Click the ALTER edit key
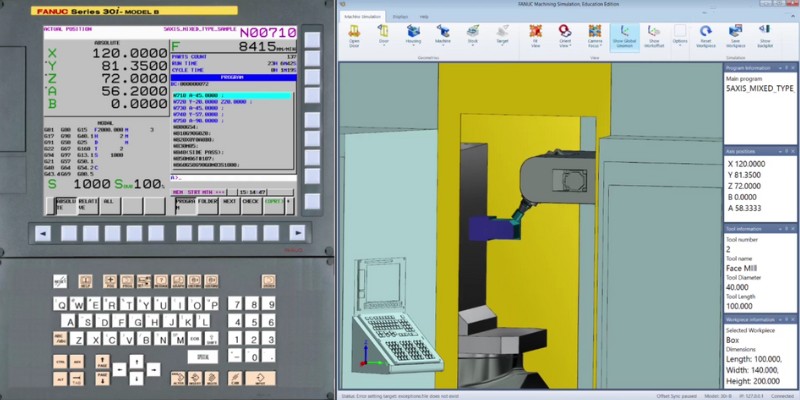 coord(178,378)
